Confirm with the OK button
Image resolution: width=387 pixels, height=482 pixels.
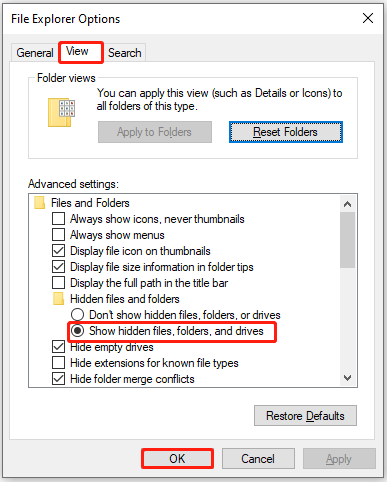[177, 459]
